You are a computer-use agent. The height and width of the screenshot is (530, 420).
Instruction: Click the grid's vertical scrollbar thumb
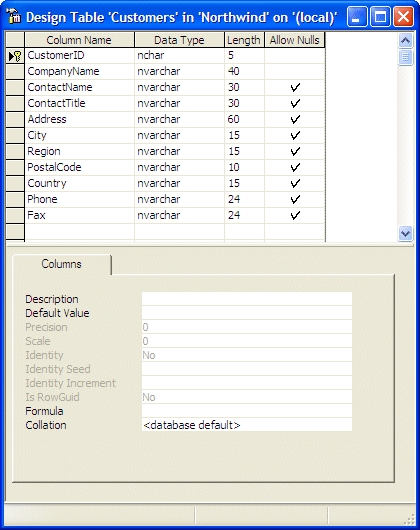(x=405, y=57)
